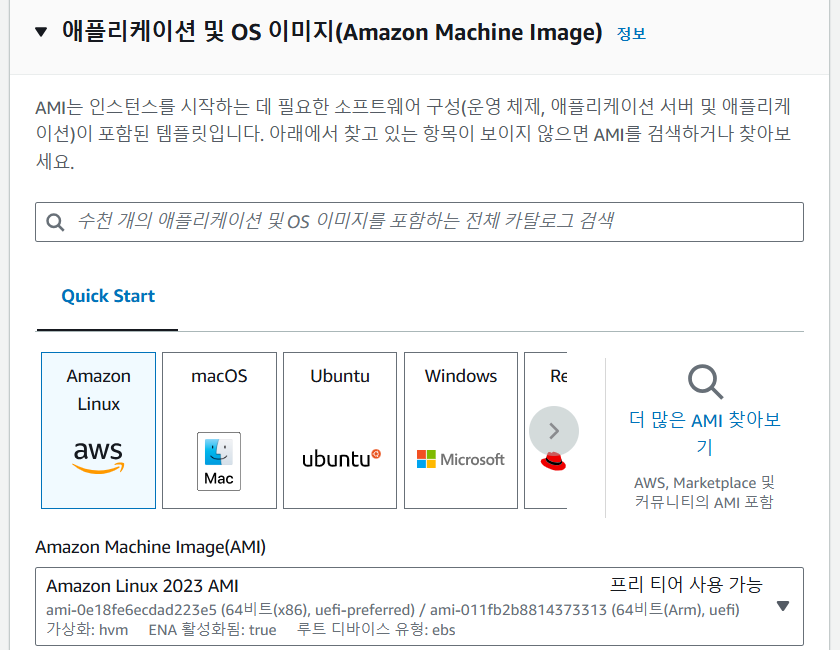Screen dimensions: 840x650
Task: Click the Microsoft logo
Action: pyautogui.click(x=461, y=459)
